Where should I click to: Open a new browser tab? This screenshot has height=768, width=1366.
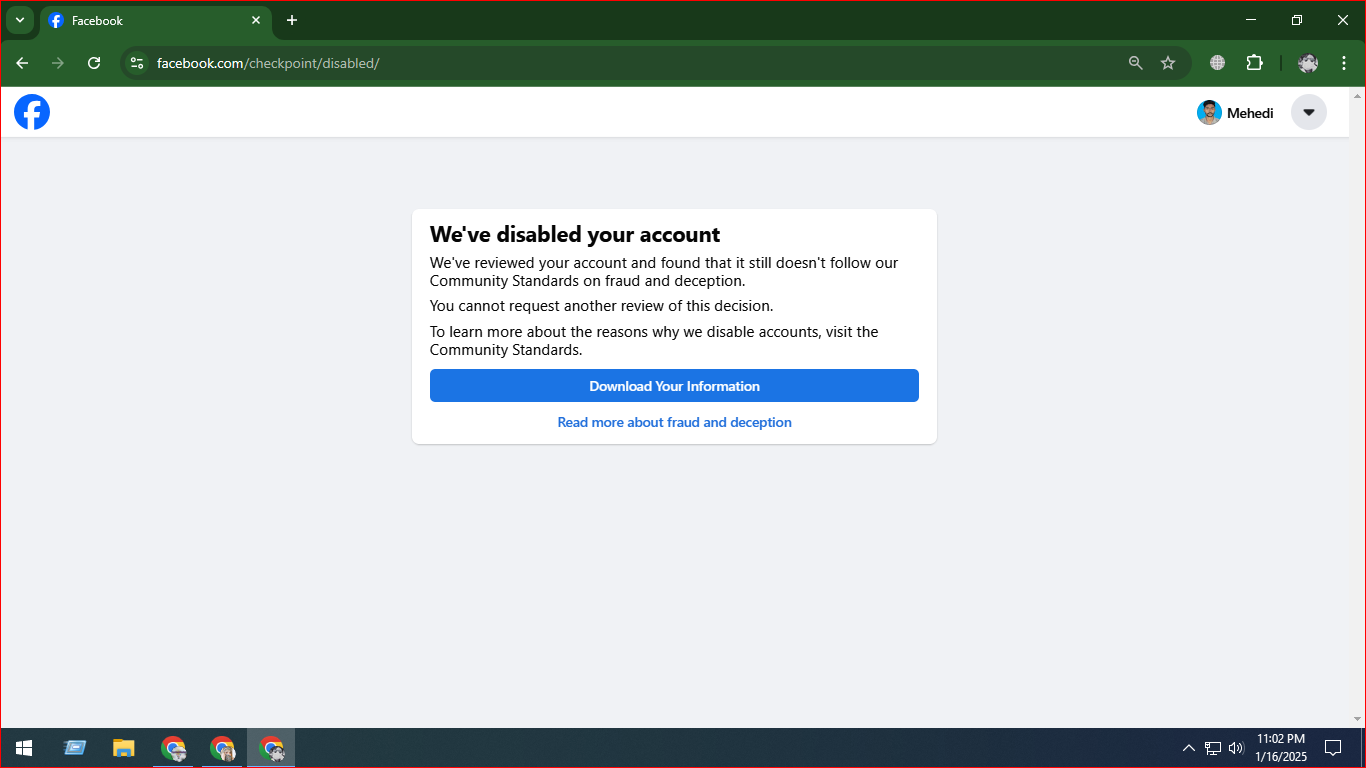click(x=292, y=20)
